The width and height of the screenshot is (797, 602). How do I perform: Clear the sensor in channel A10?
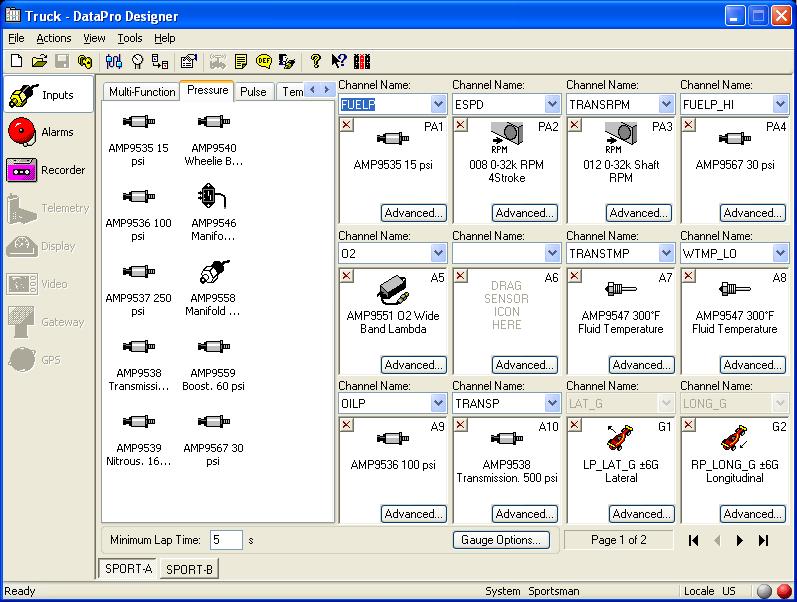461,426
